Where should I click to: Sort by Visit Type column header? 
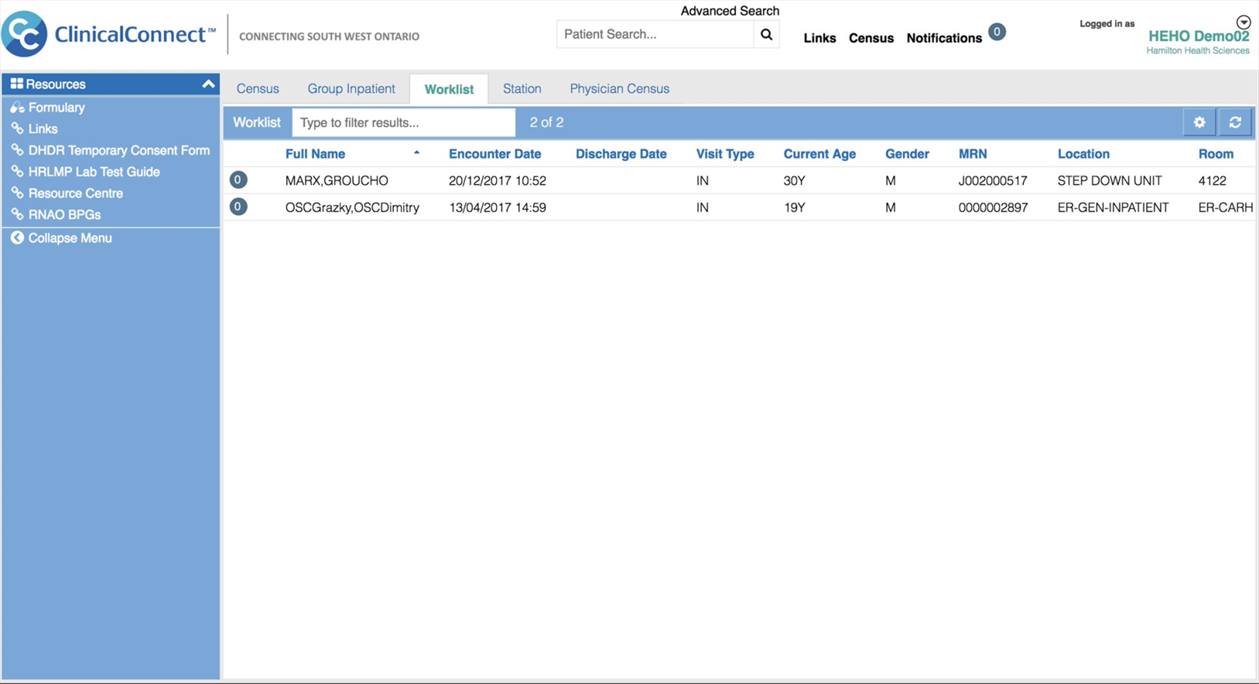725,154
